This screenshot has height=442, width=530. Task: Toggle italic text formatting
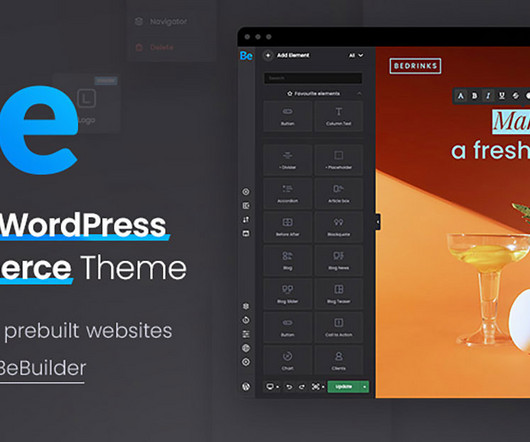[488, 96]
